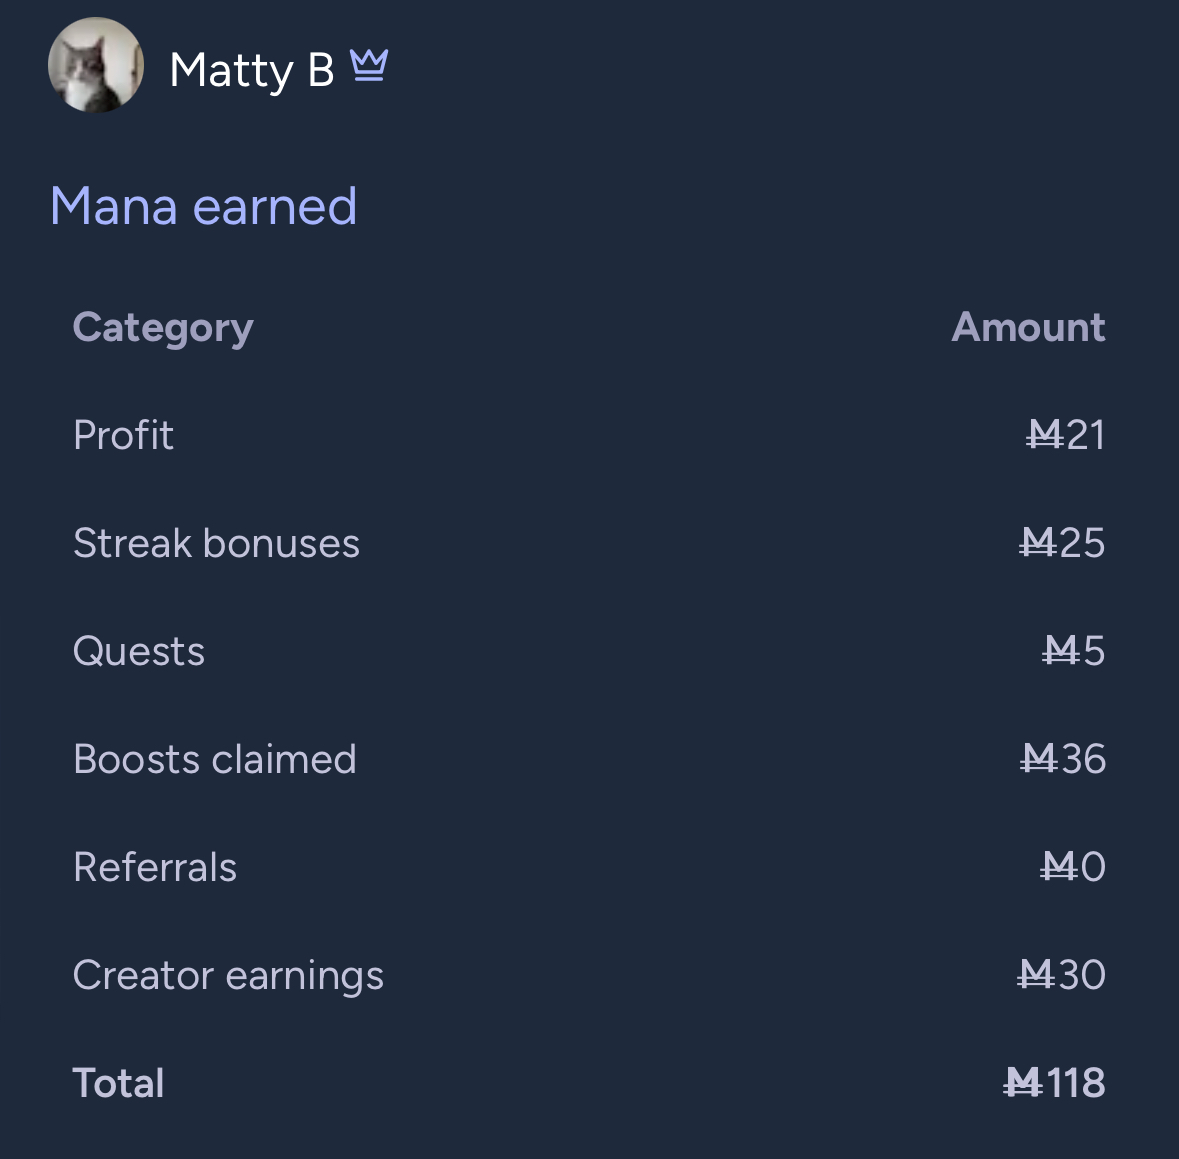Select the Mana earned heading
Viewport: 1179px width, 1159px height.
[x=203, y=206]
